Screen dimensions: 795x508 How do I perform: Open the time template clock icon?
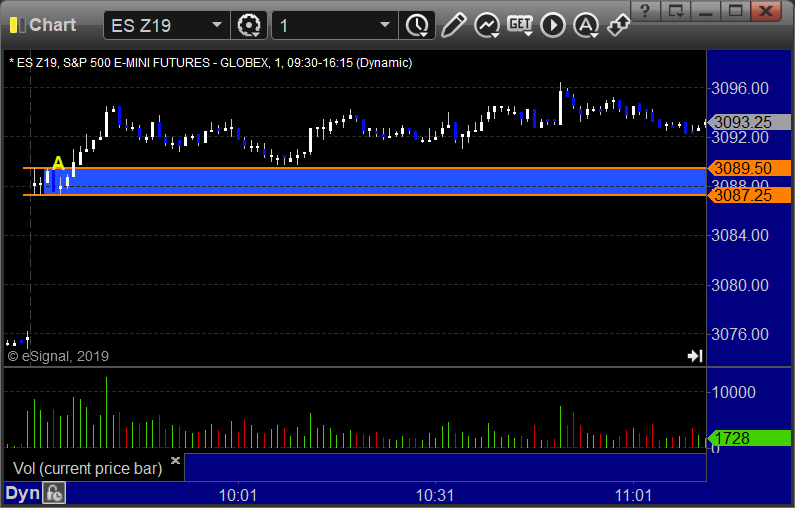coord(417,25)
